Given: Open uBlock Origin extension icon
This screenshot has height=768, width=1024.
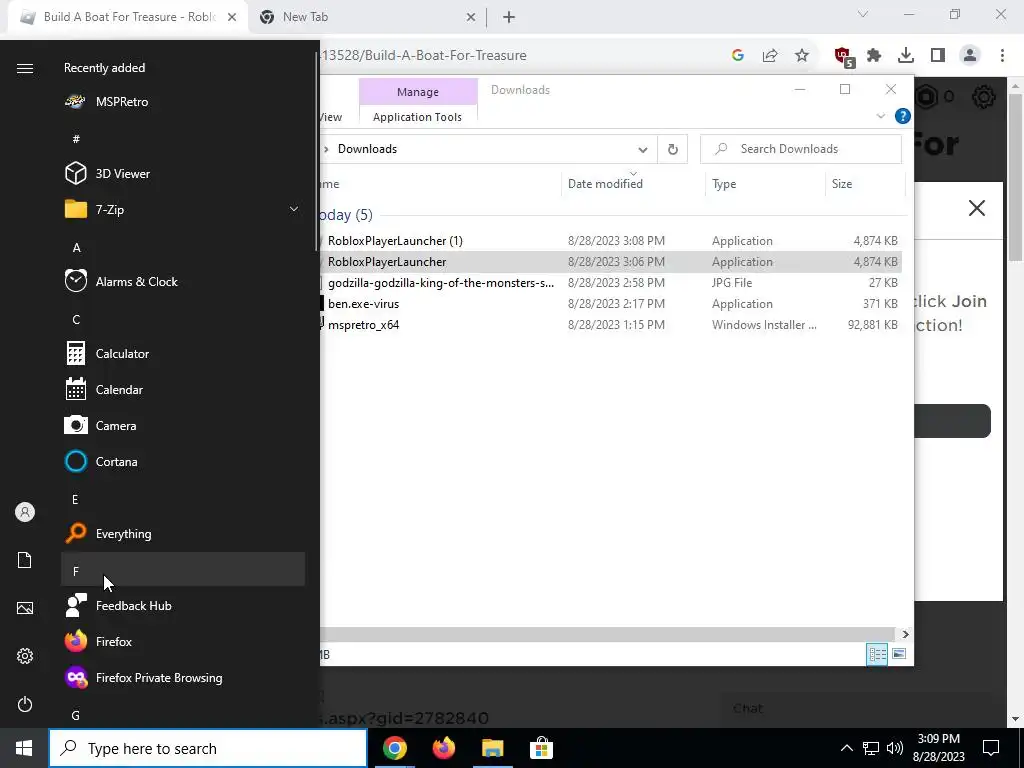Looking at the screenshot, I should (844, 57).
